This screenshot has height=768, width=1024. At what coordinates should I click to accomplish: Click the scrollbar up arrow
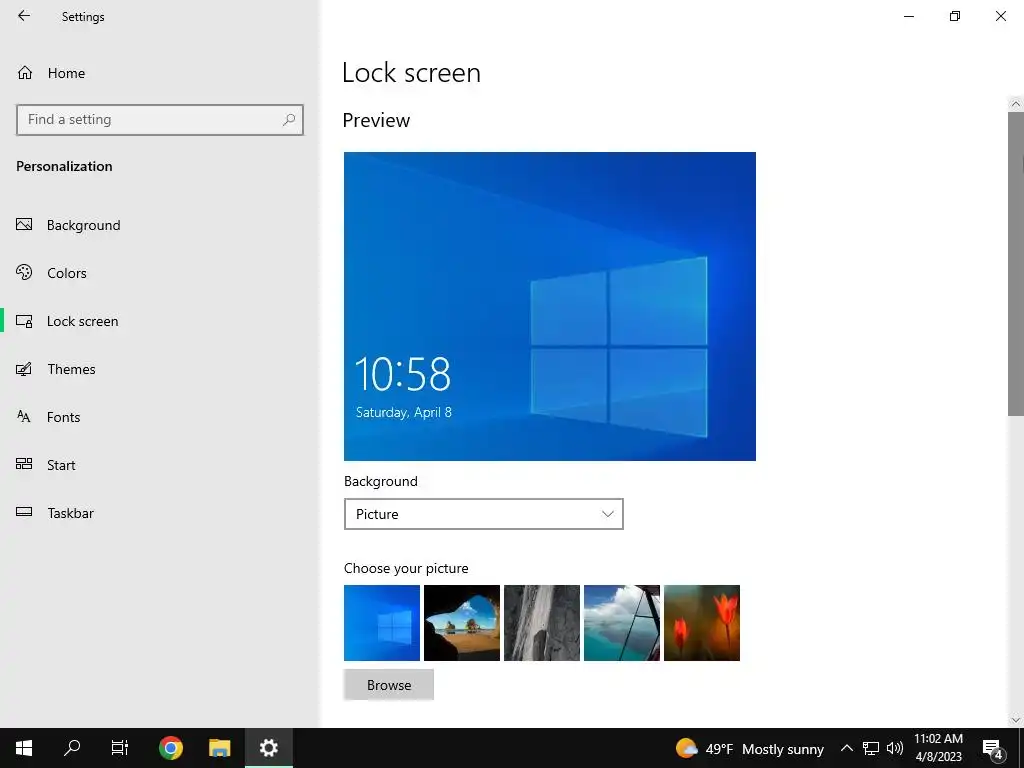(1016, 104)
